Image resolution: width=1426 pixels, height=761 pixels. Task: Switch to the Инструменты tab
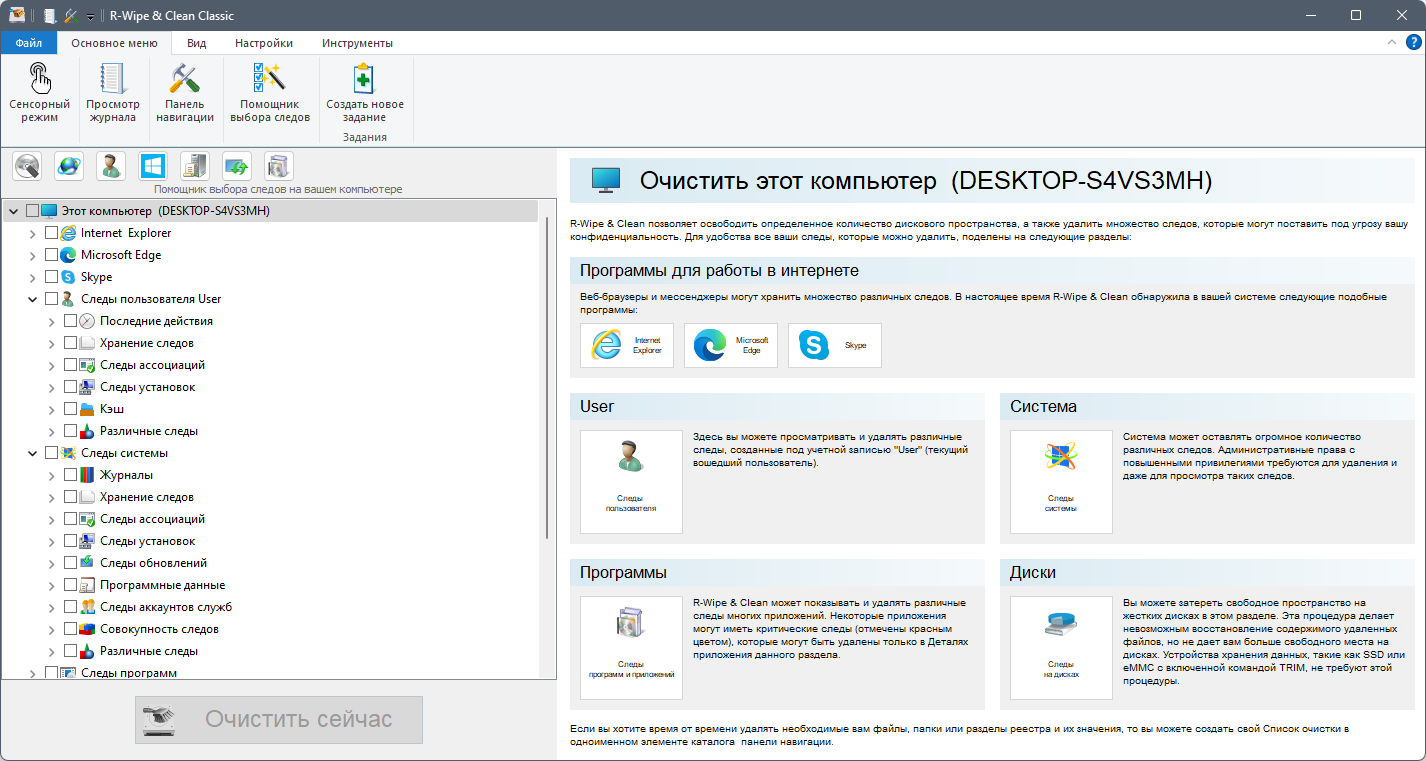point(357,43)
